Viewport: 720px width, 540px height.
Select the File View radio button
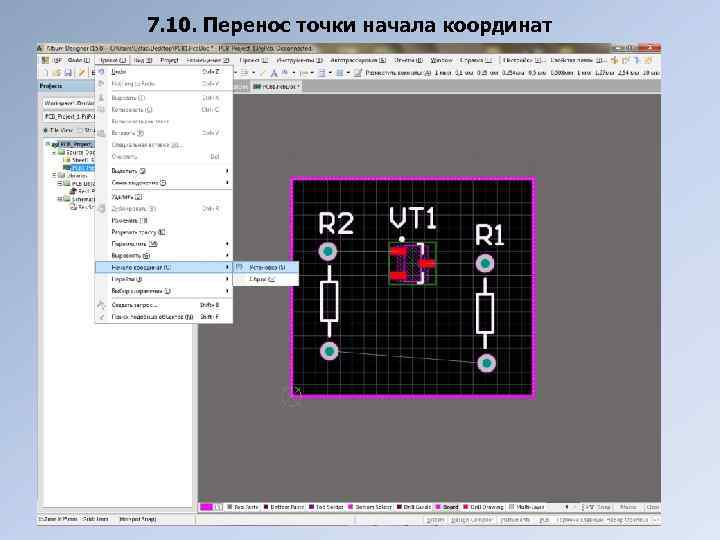(45, 130)
